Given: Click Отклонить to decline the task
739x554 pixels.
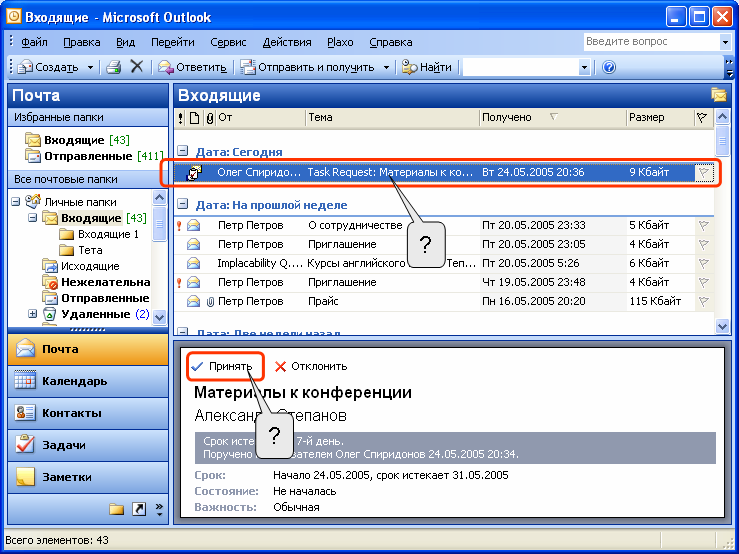Looking at the screenshot, I should point(311,366).
